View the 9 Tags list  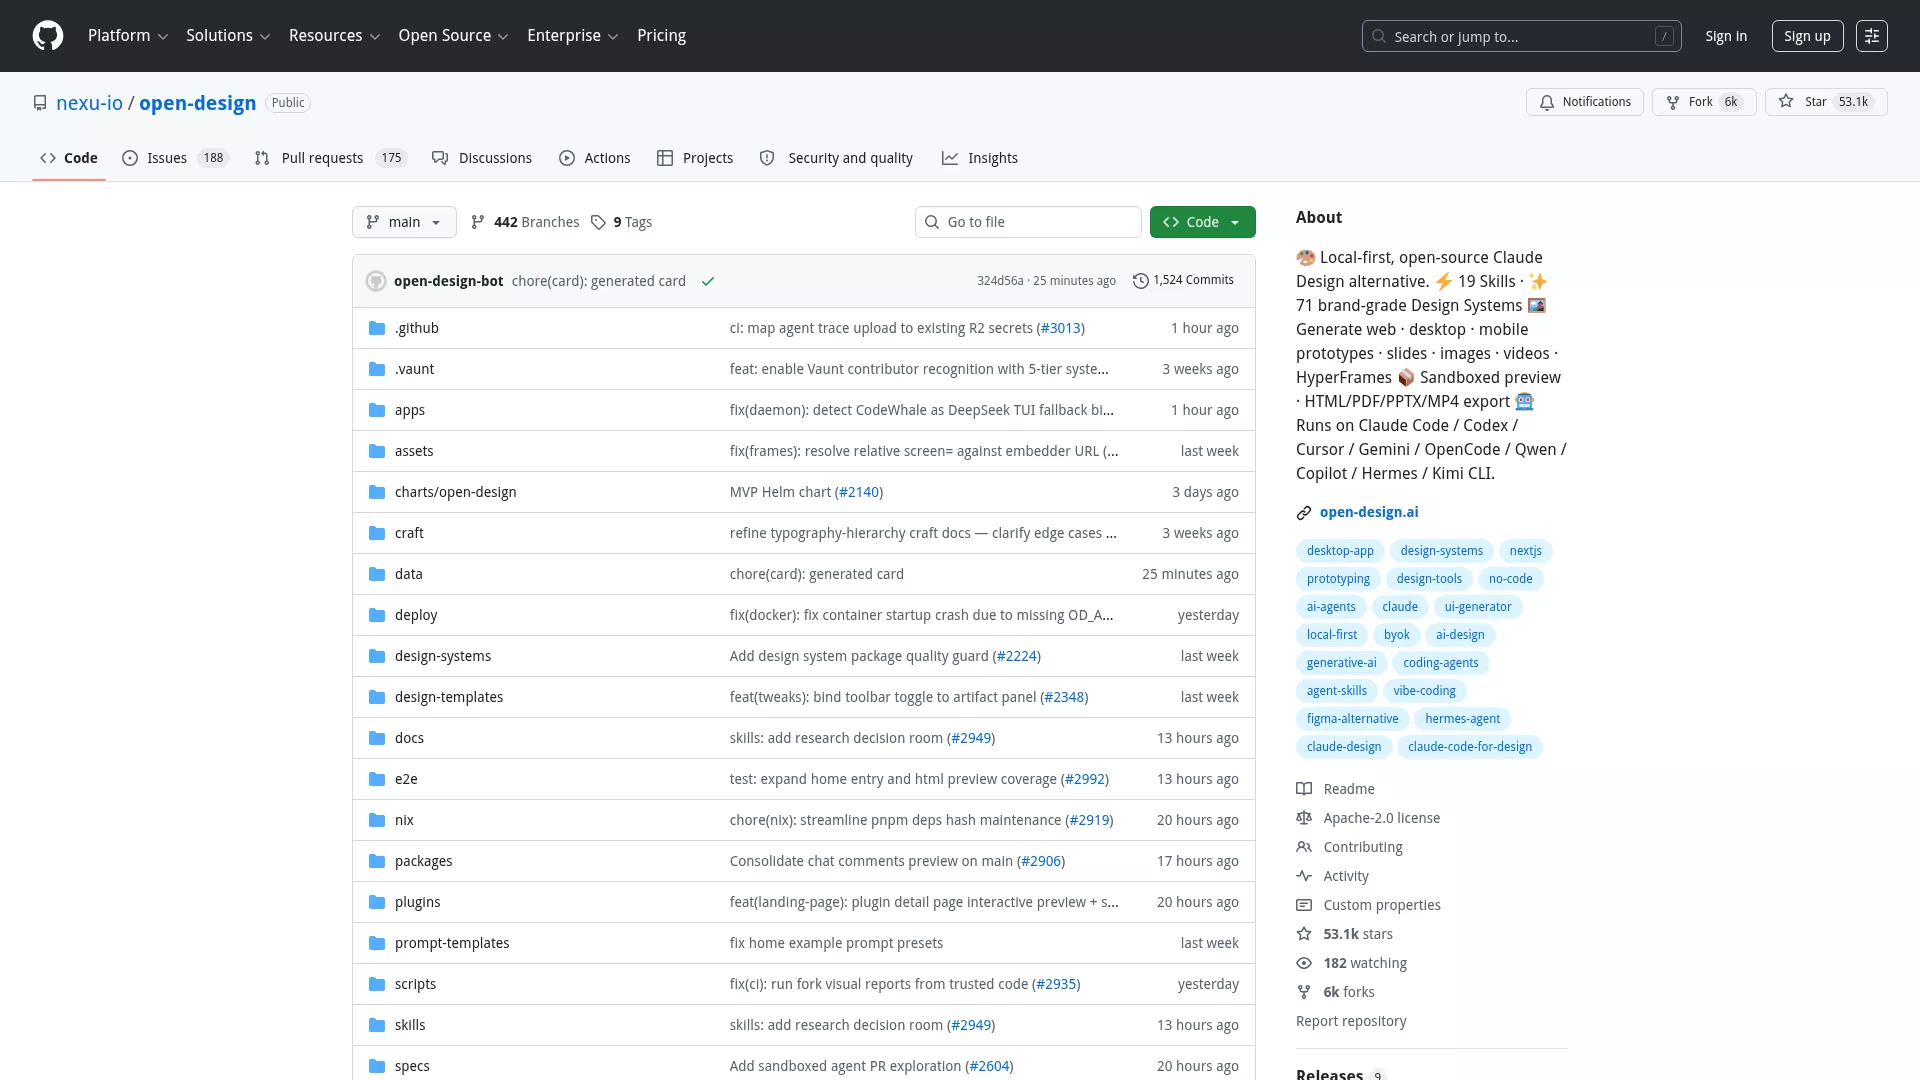621,222
